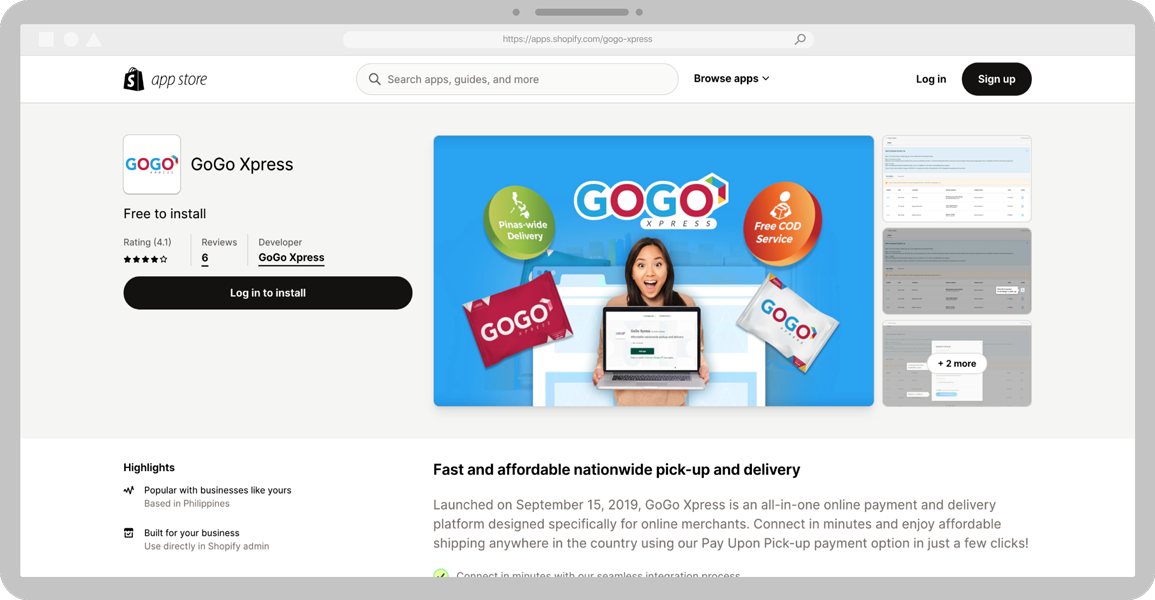Click the triangle icon in browser bar

point(94,40)
